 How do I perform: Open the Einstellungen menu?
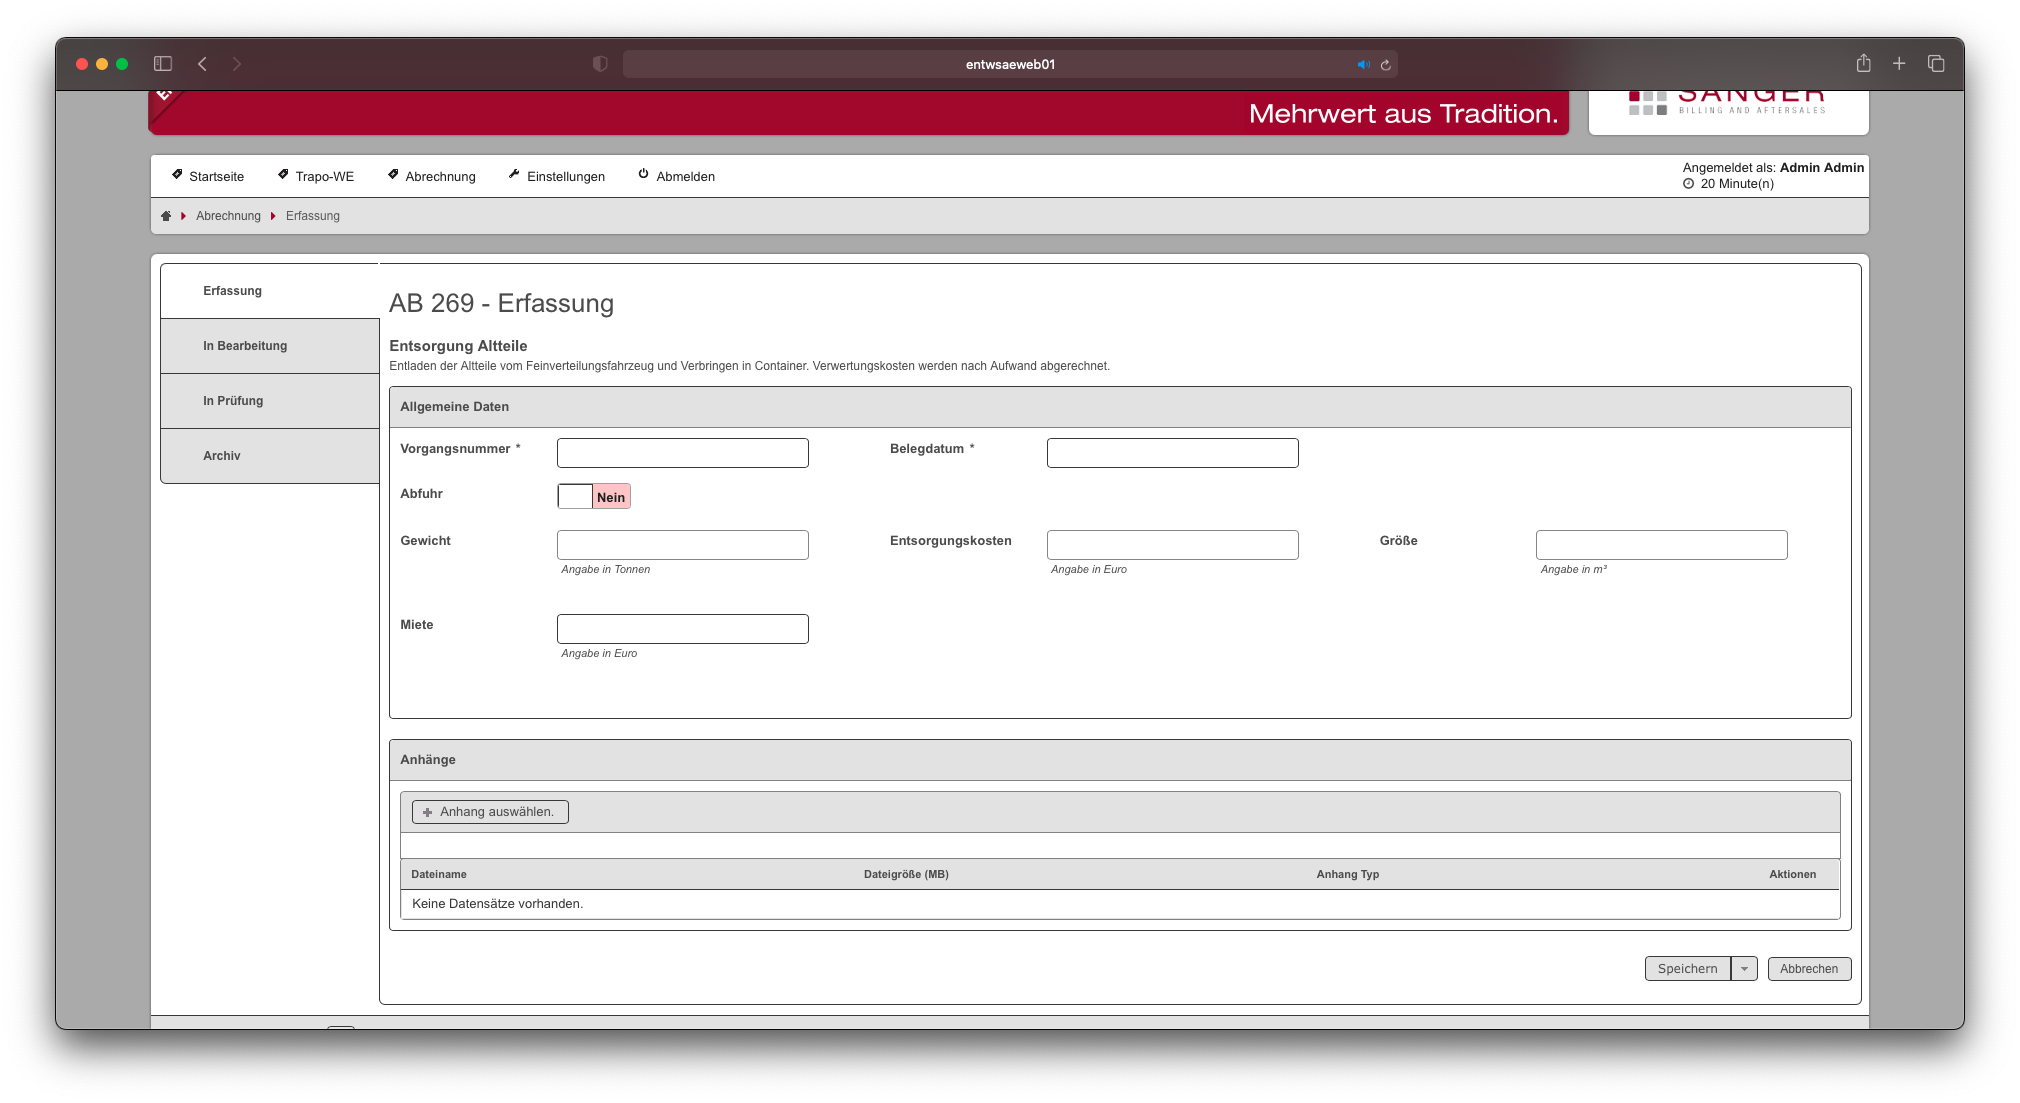[x=556, y=176]
